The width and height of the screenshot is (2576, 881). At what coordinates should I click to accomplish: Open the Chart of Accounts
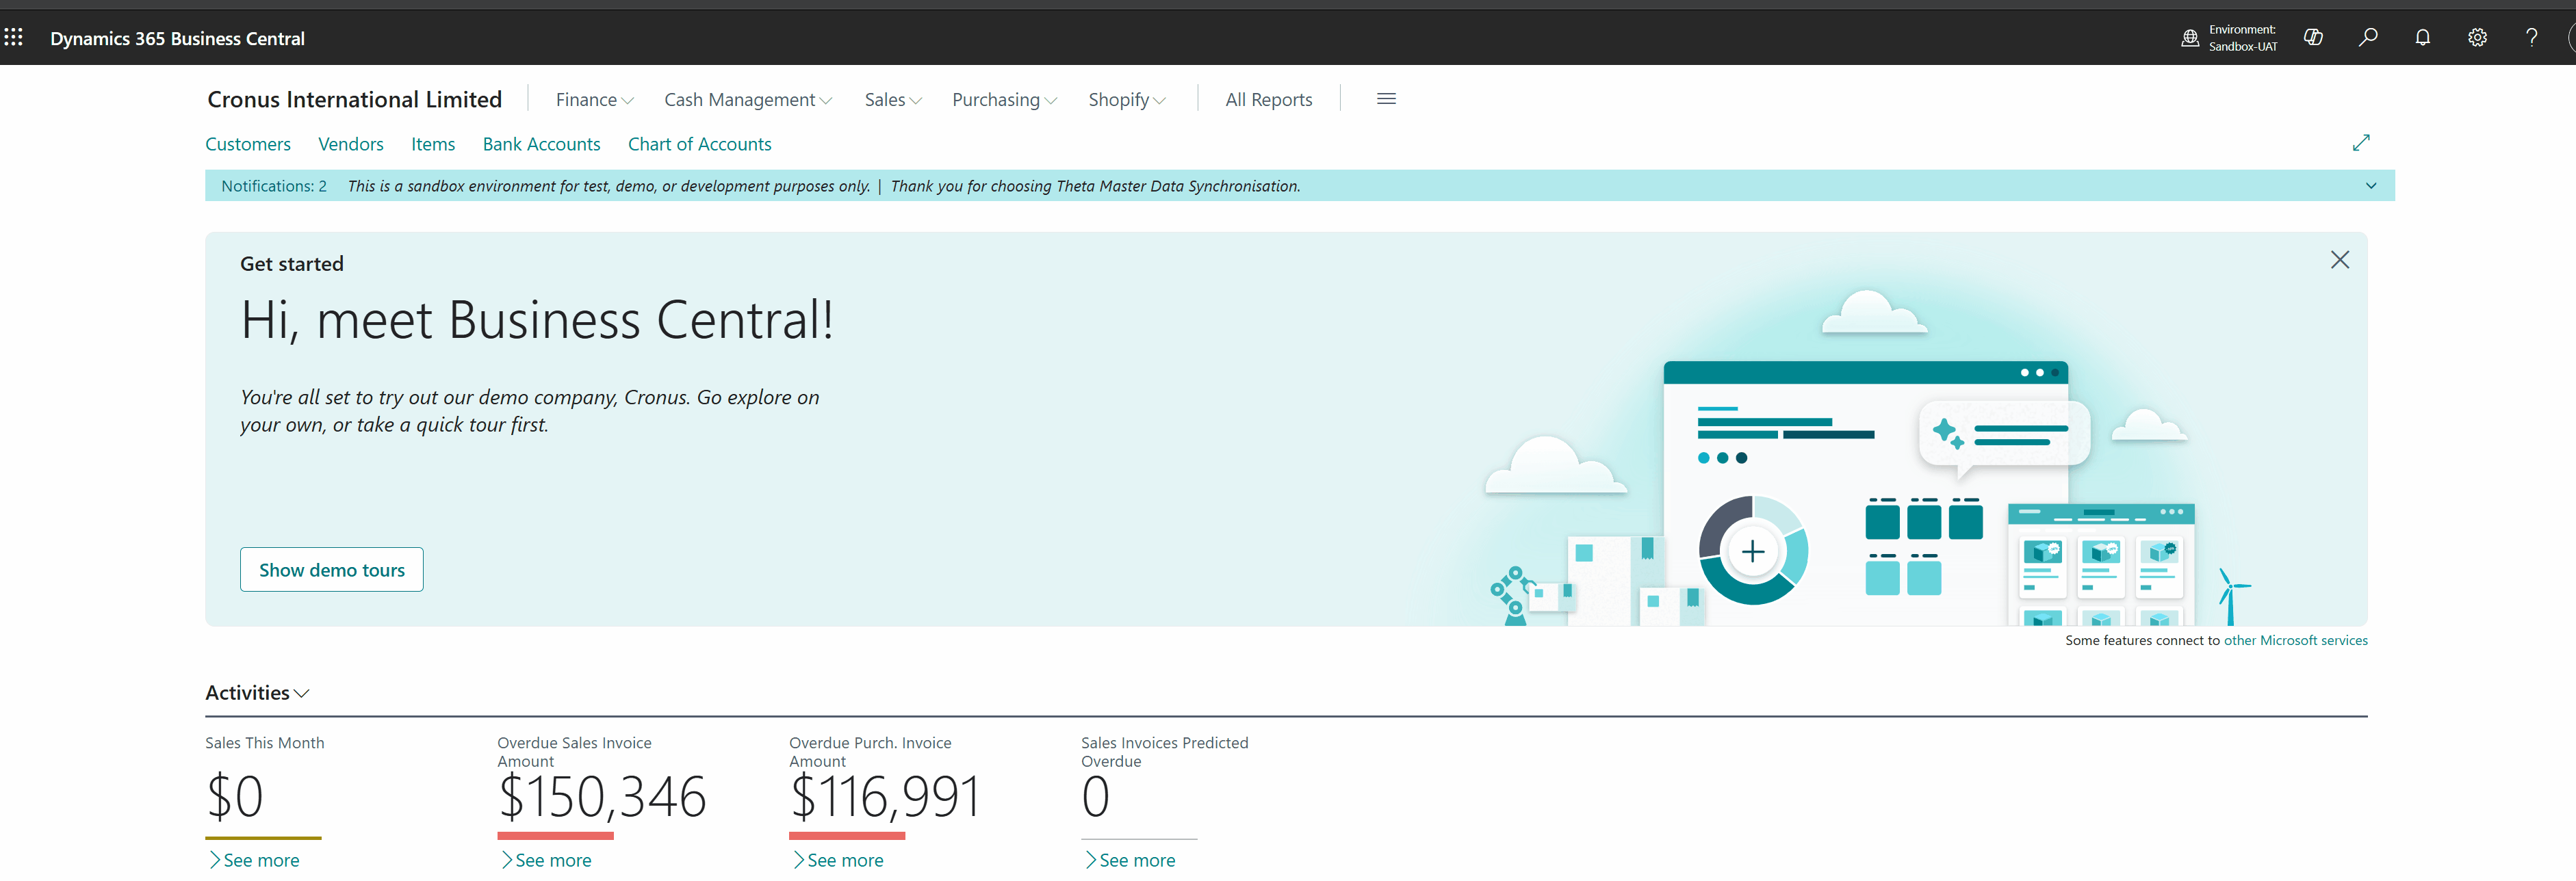click(x=699, y=144)
